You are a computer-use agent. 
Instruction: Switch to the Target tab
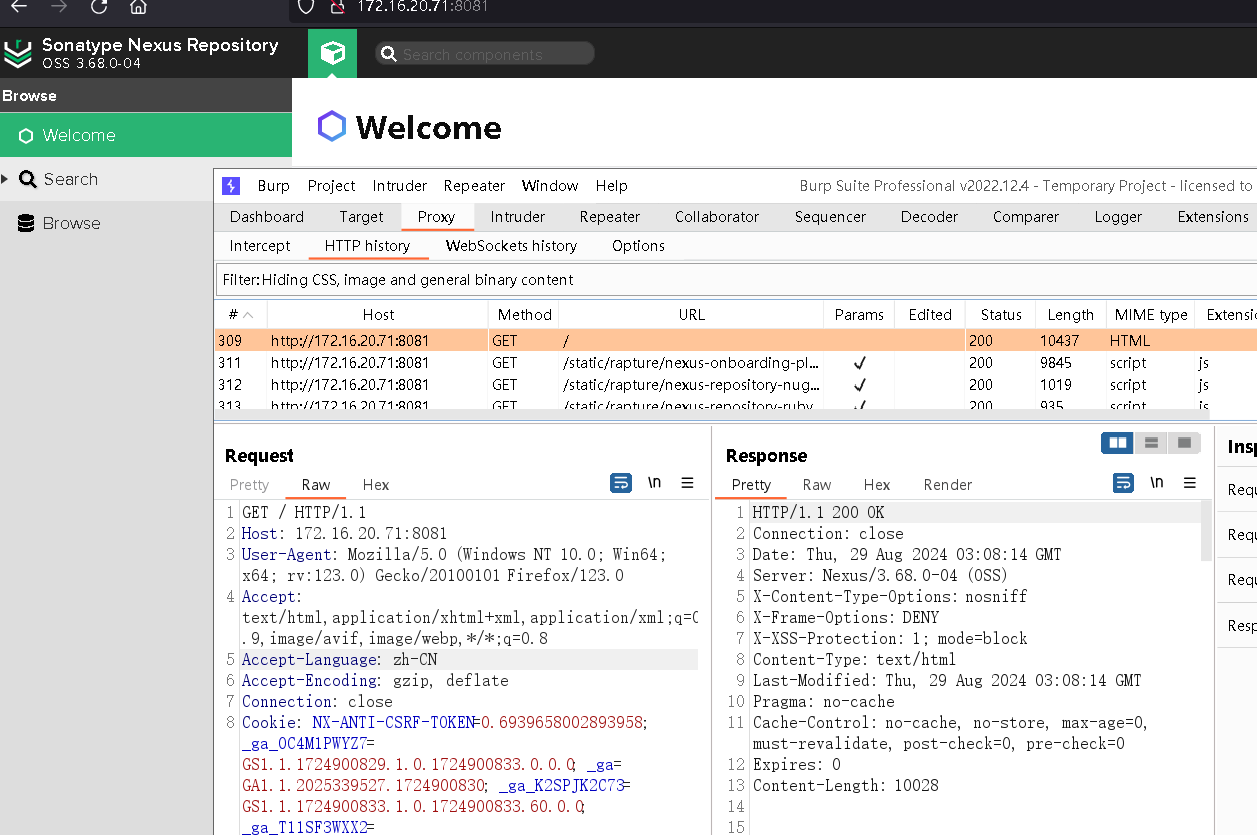pos(361,217)
